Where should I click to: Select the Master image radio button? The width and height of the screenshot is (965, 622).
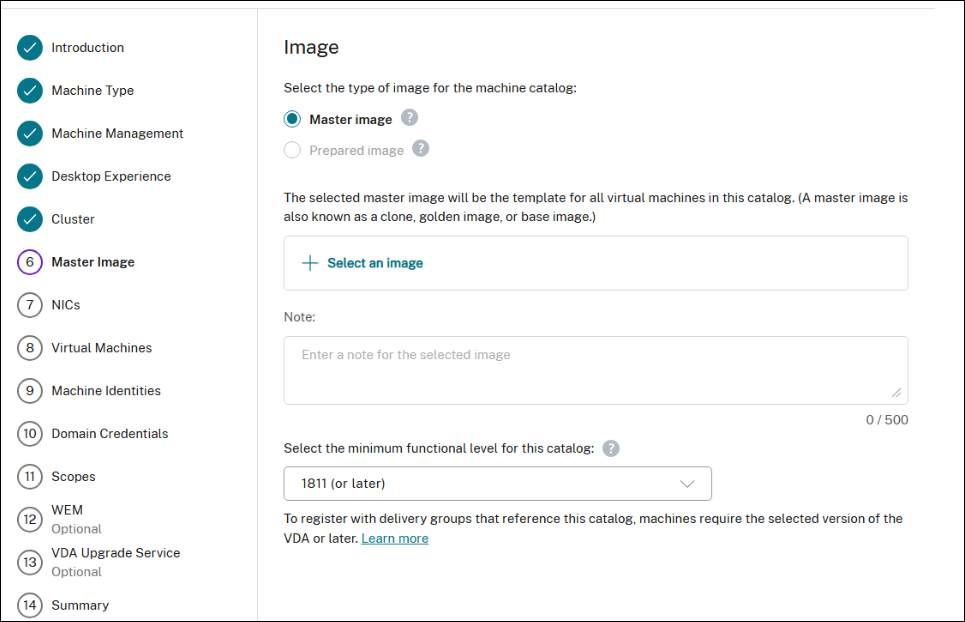tap(292, 119)
